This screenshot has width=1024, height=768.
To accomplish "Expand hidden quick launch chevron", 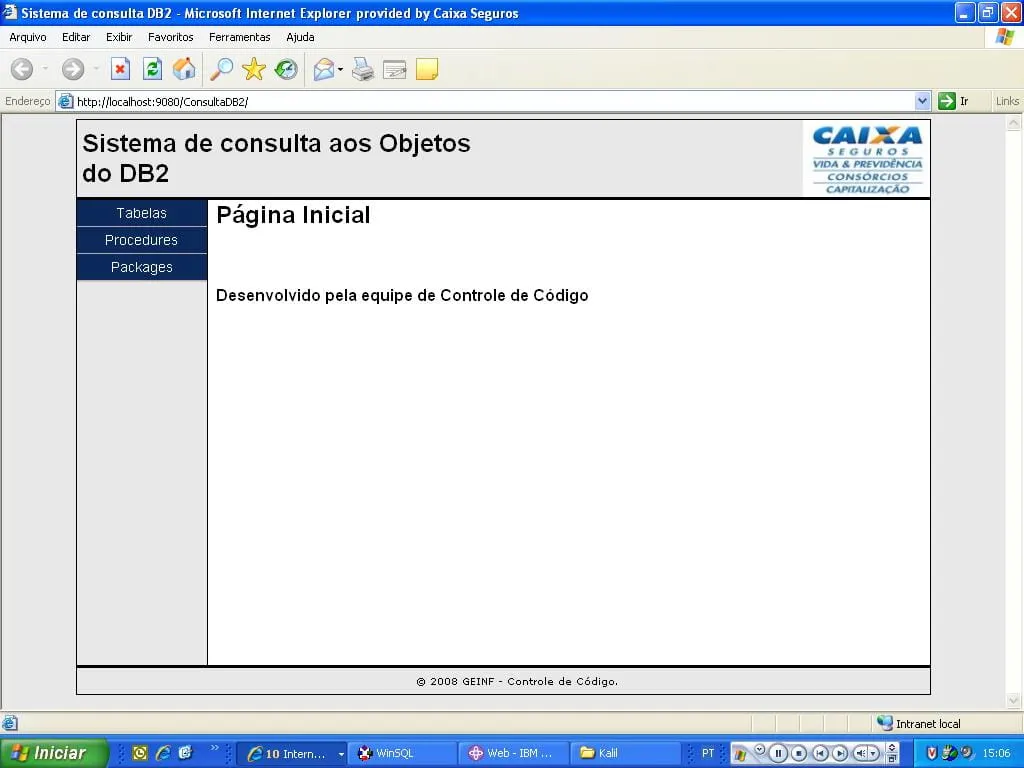I will click(214, 748).
